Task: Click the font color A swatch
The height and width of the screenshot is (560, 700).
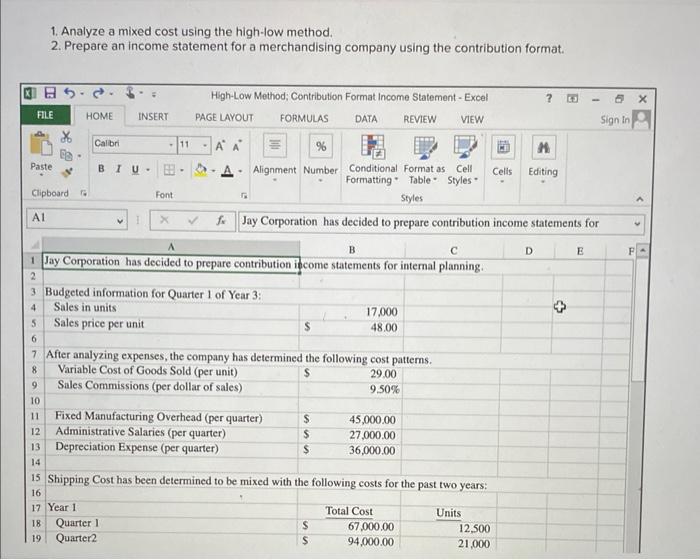Action: pyautogui.click(x=228, y=171)
